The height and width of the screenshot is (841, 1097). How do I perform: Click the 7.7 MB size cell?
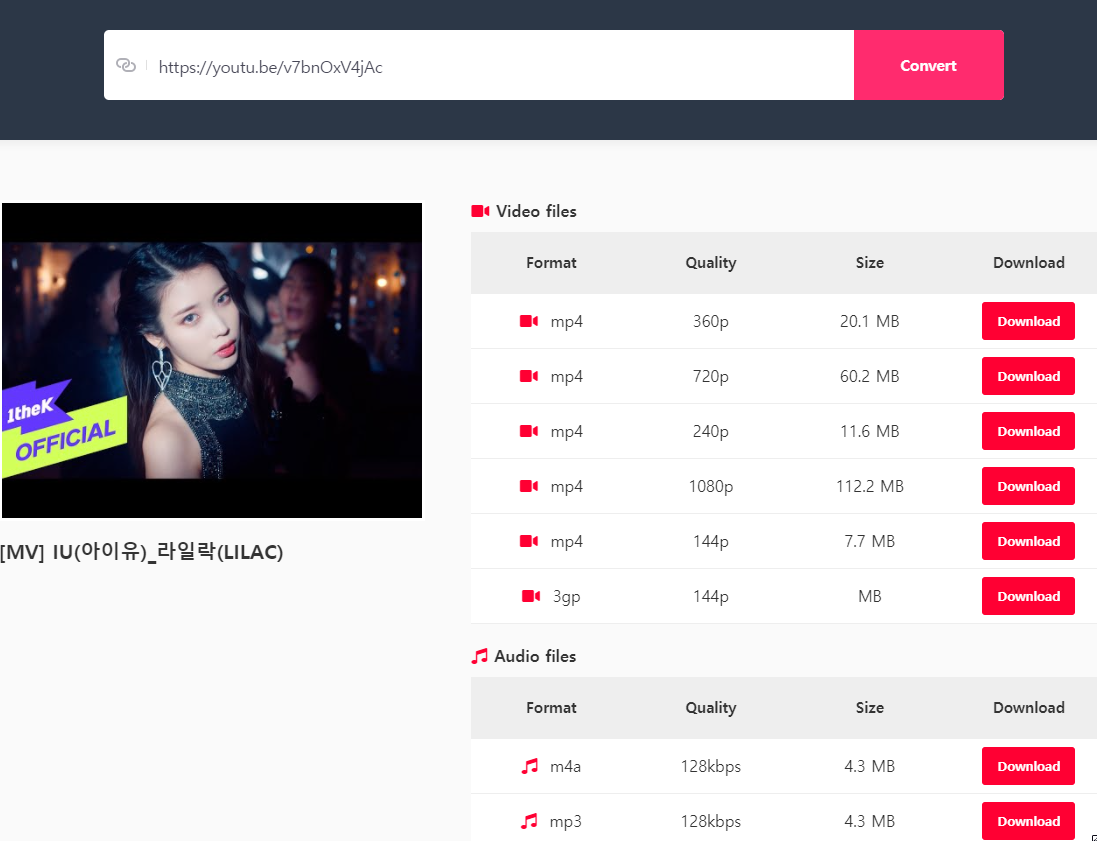(870, 541)
